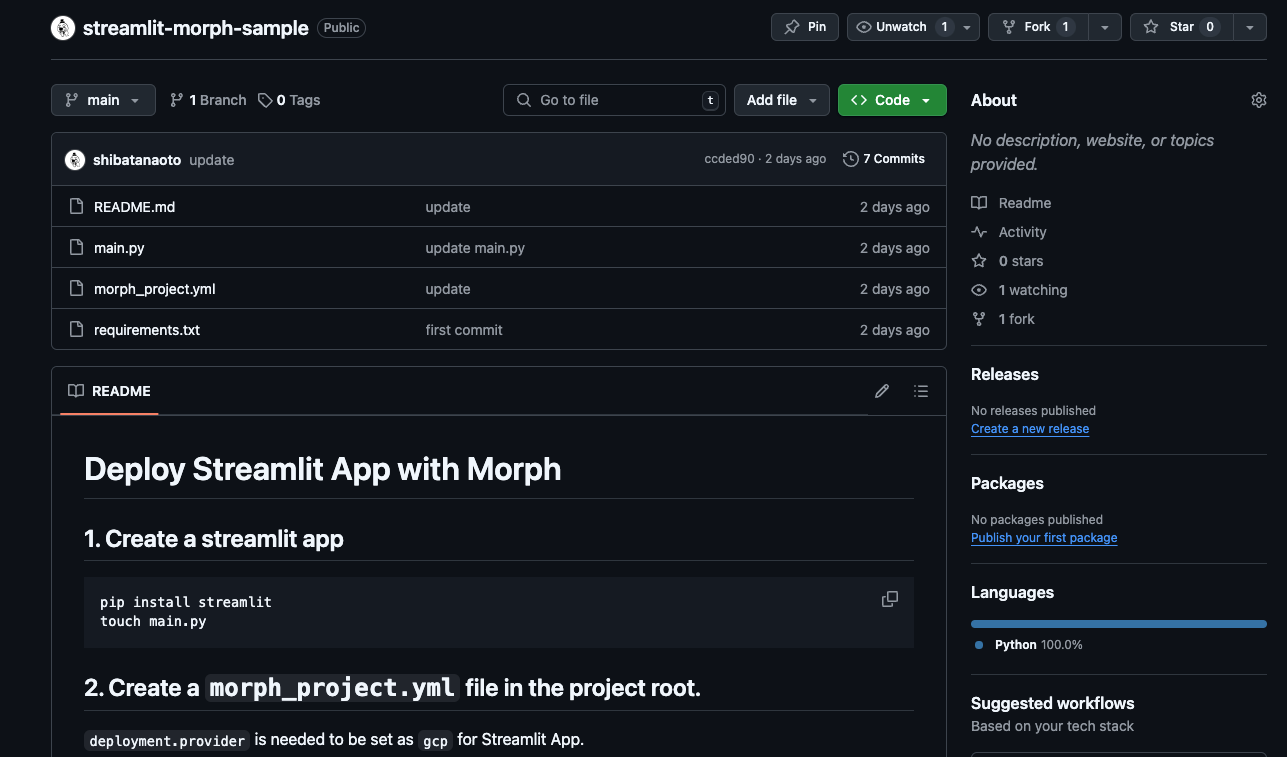Pin this repository
The width and height of the screenshot is (1287, 757).
[x=805, y=27]
